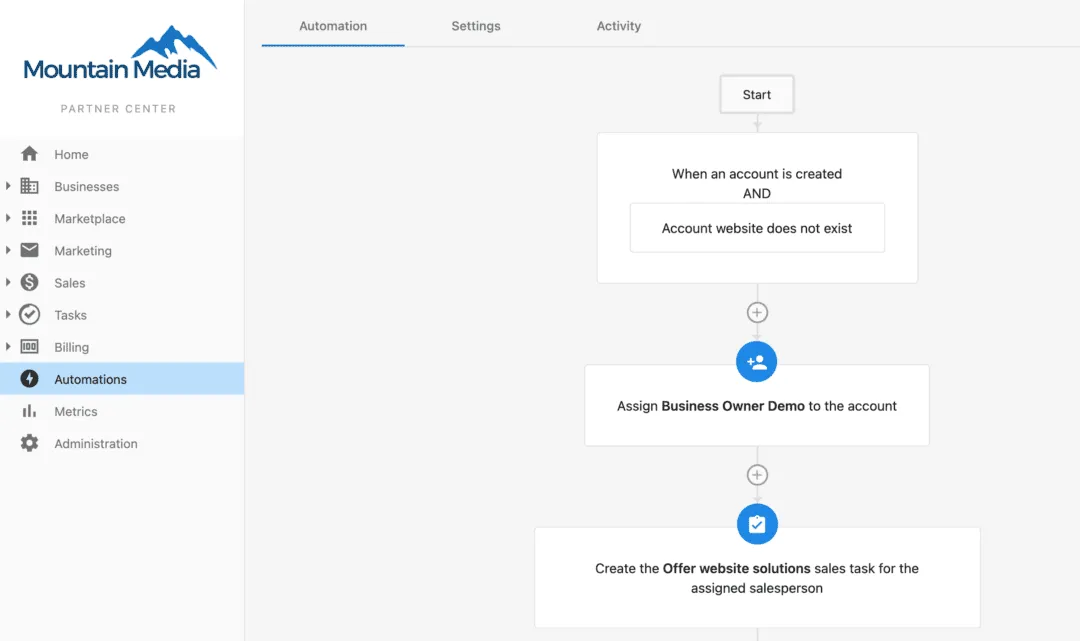This screenshot has height=641, width=1080.
Task: Expand the Businesses sidebar section
Action: [x=10, y=186]
